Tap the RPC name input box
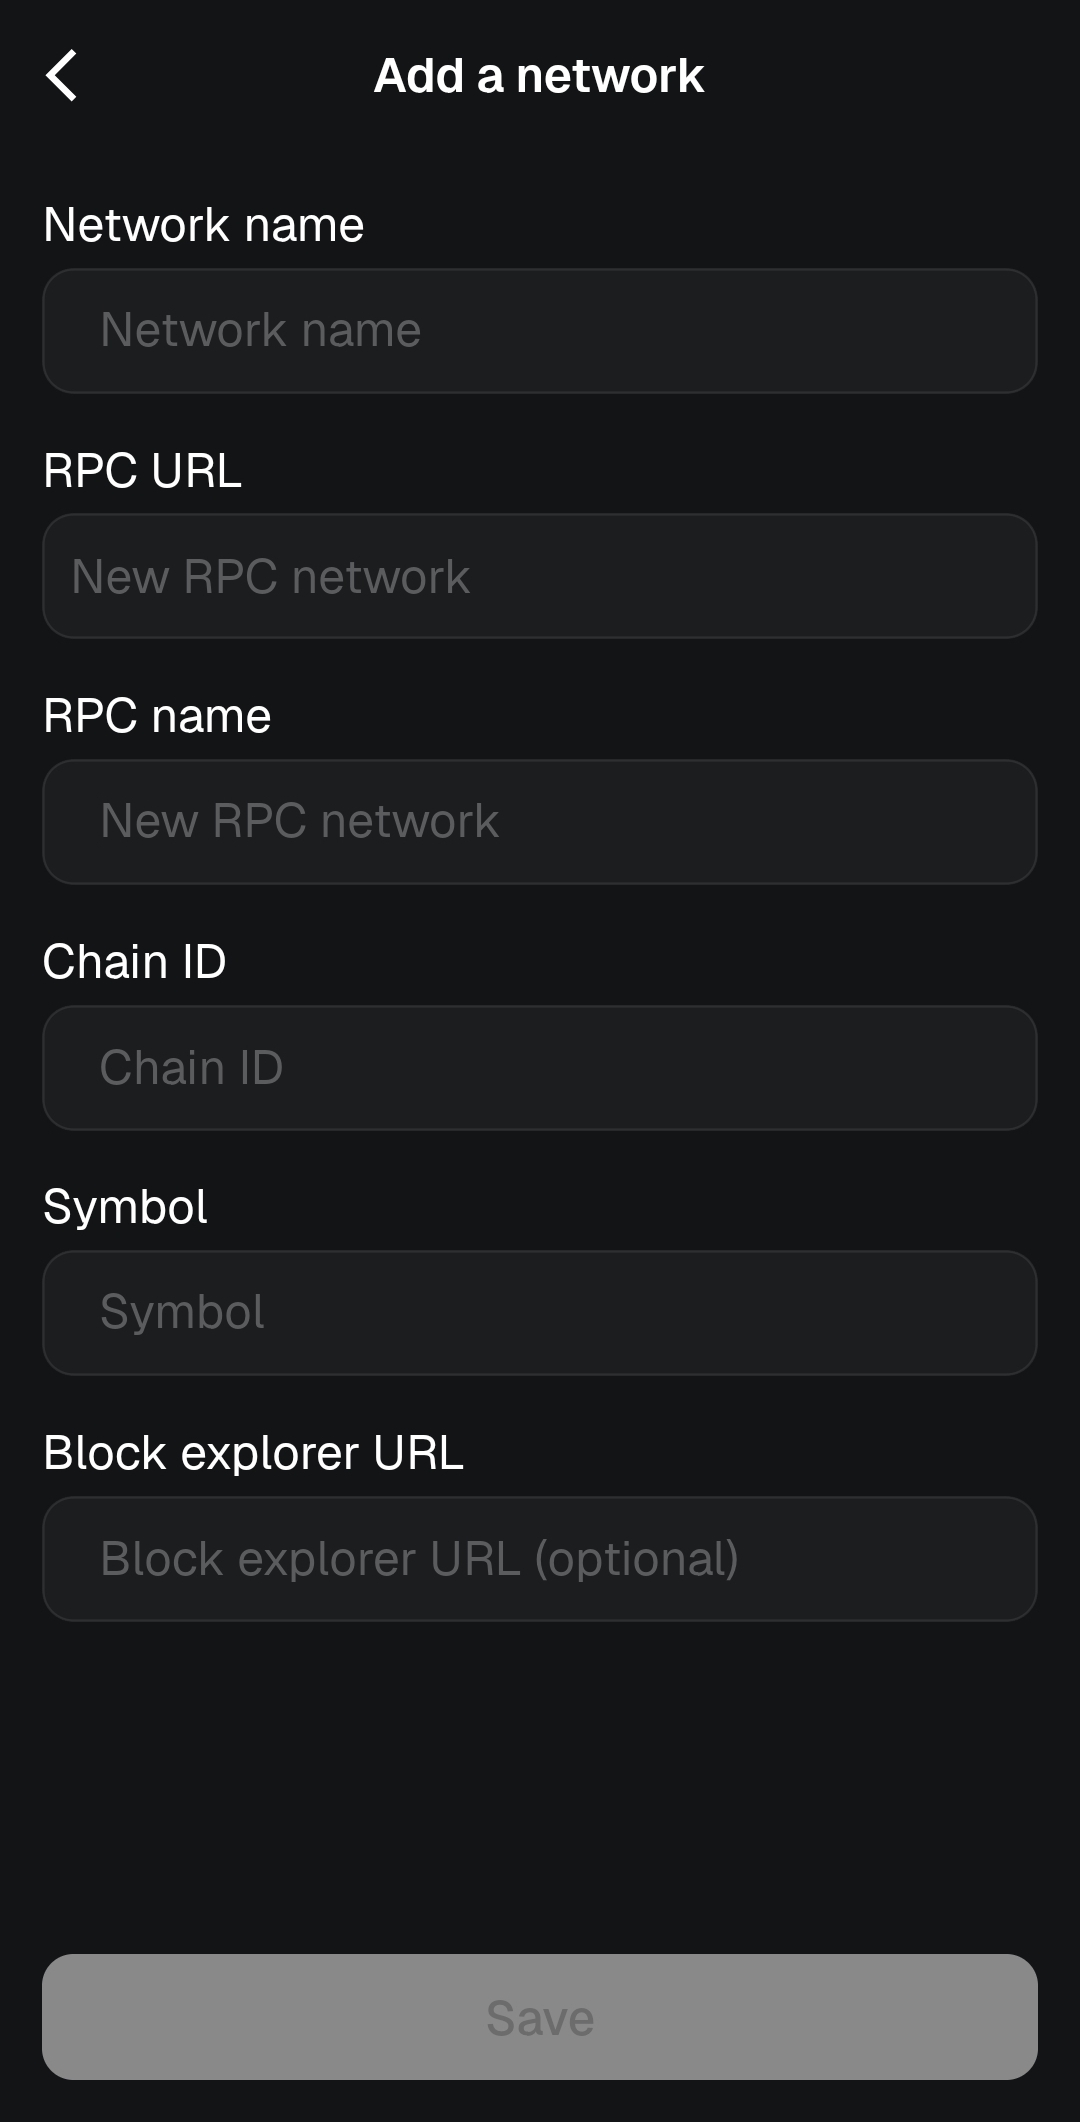This screenshot has width=1080, height=2122. (540, 822)
